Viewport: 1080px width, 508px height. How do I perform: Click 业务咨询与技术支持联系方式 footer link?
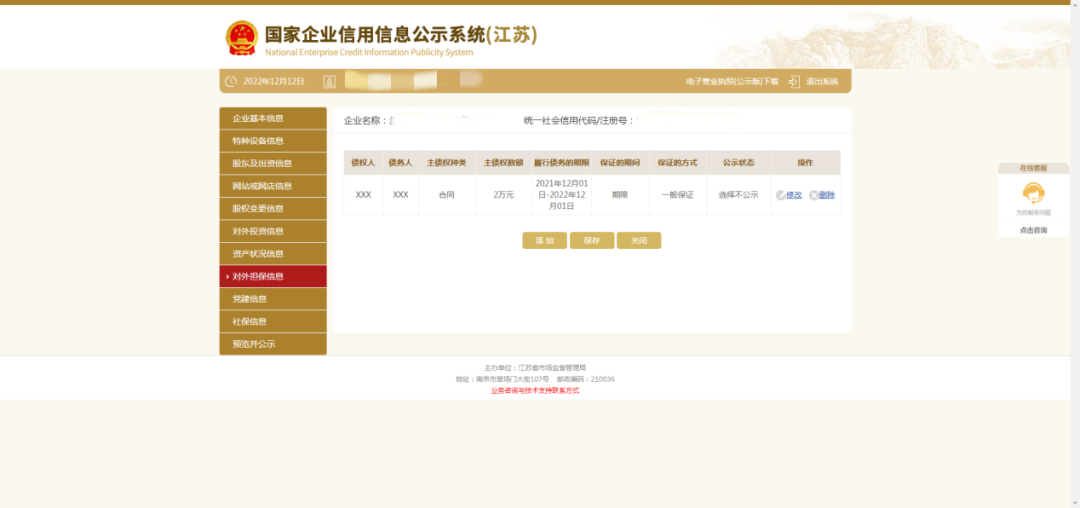[535, 391]
